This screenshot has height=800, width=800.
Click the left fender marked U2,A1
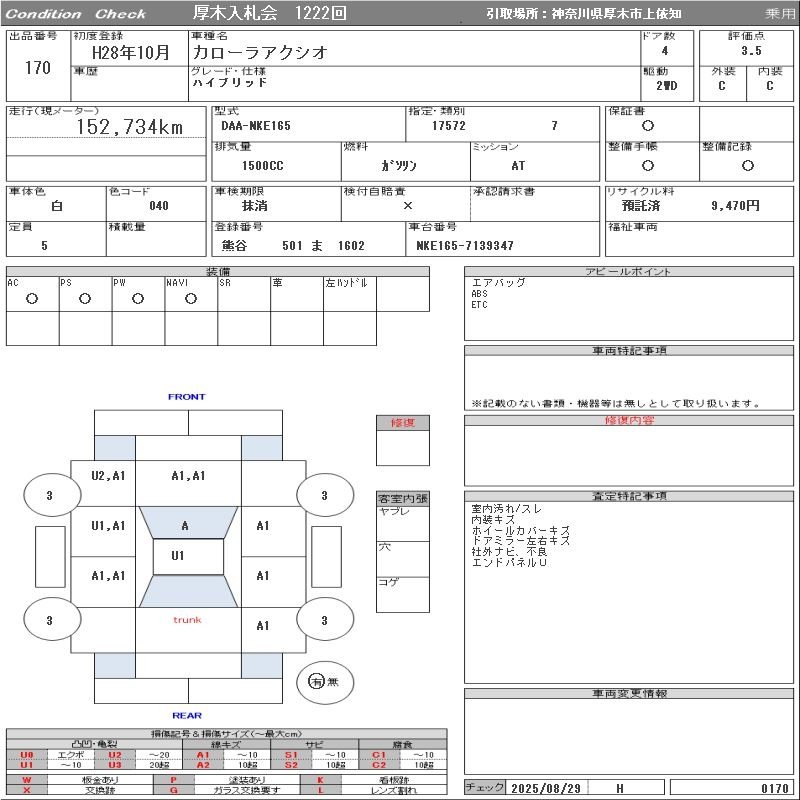click(103, 483)
